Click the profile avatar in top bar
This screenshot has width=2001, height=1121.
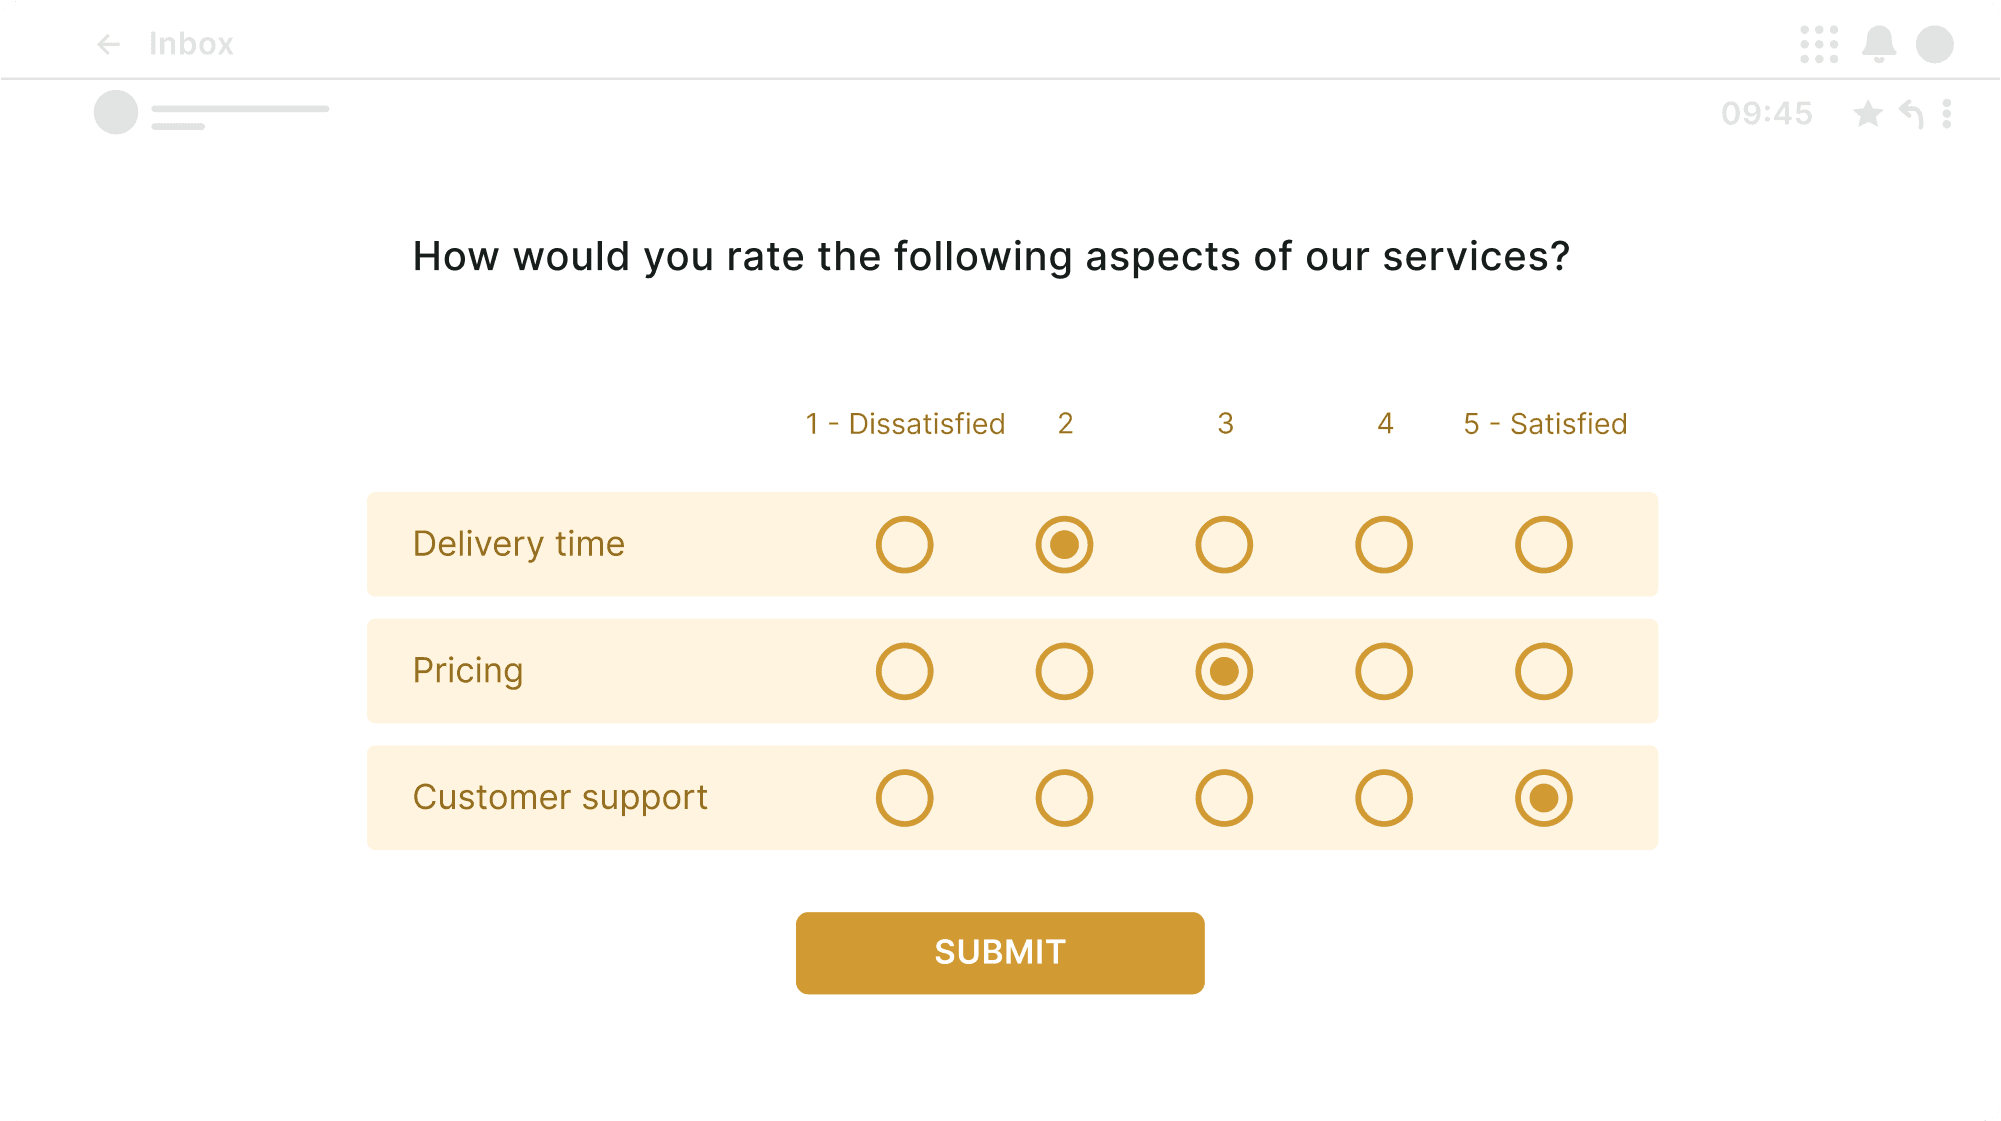[x=1935, y=44]
